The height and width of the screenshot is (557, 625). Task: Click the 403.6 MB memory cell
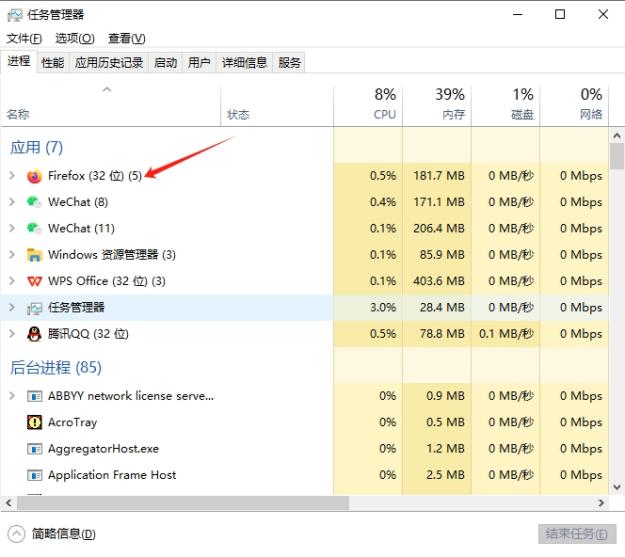click(x=438, y=281)
